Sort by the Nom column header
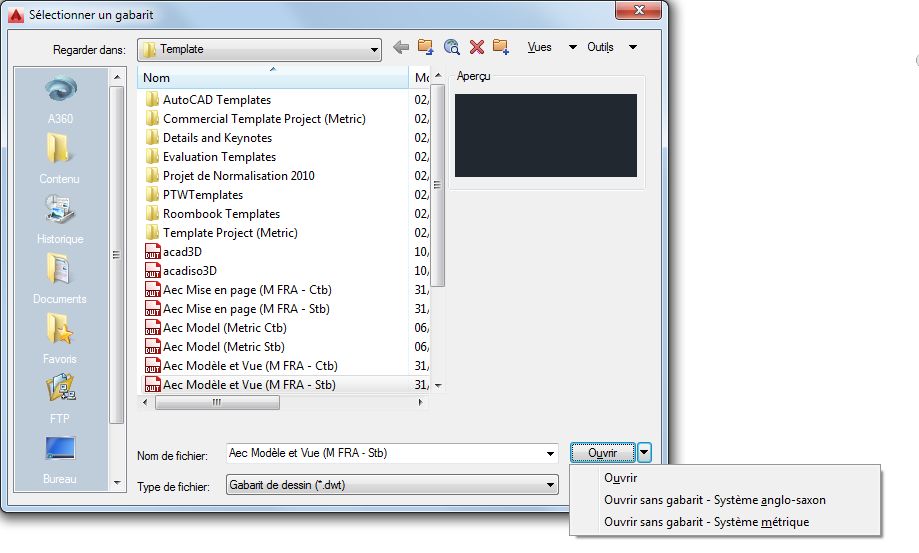The image size is (919, 553). tap(273, 77)
